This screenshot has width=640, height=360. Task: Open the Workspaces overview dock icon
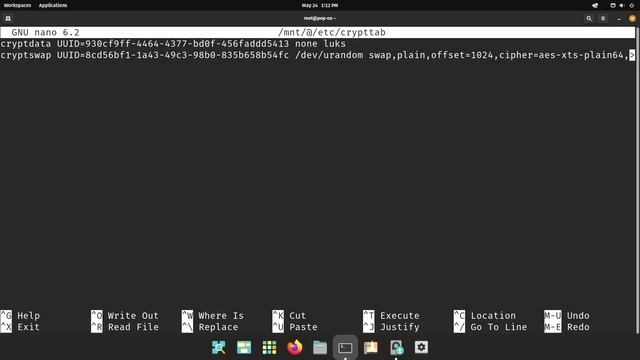point(244,347)
